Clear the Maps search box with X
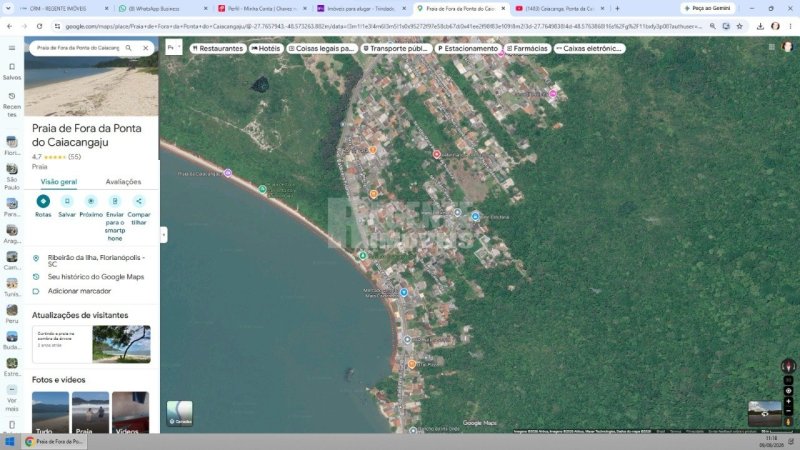800x450 pixels. pyautogui.click(x=145, y=48)
